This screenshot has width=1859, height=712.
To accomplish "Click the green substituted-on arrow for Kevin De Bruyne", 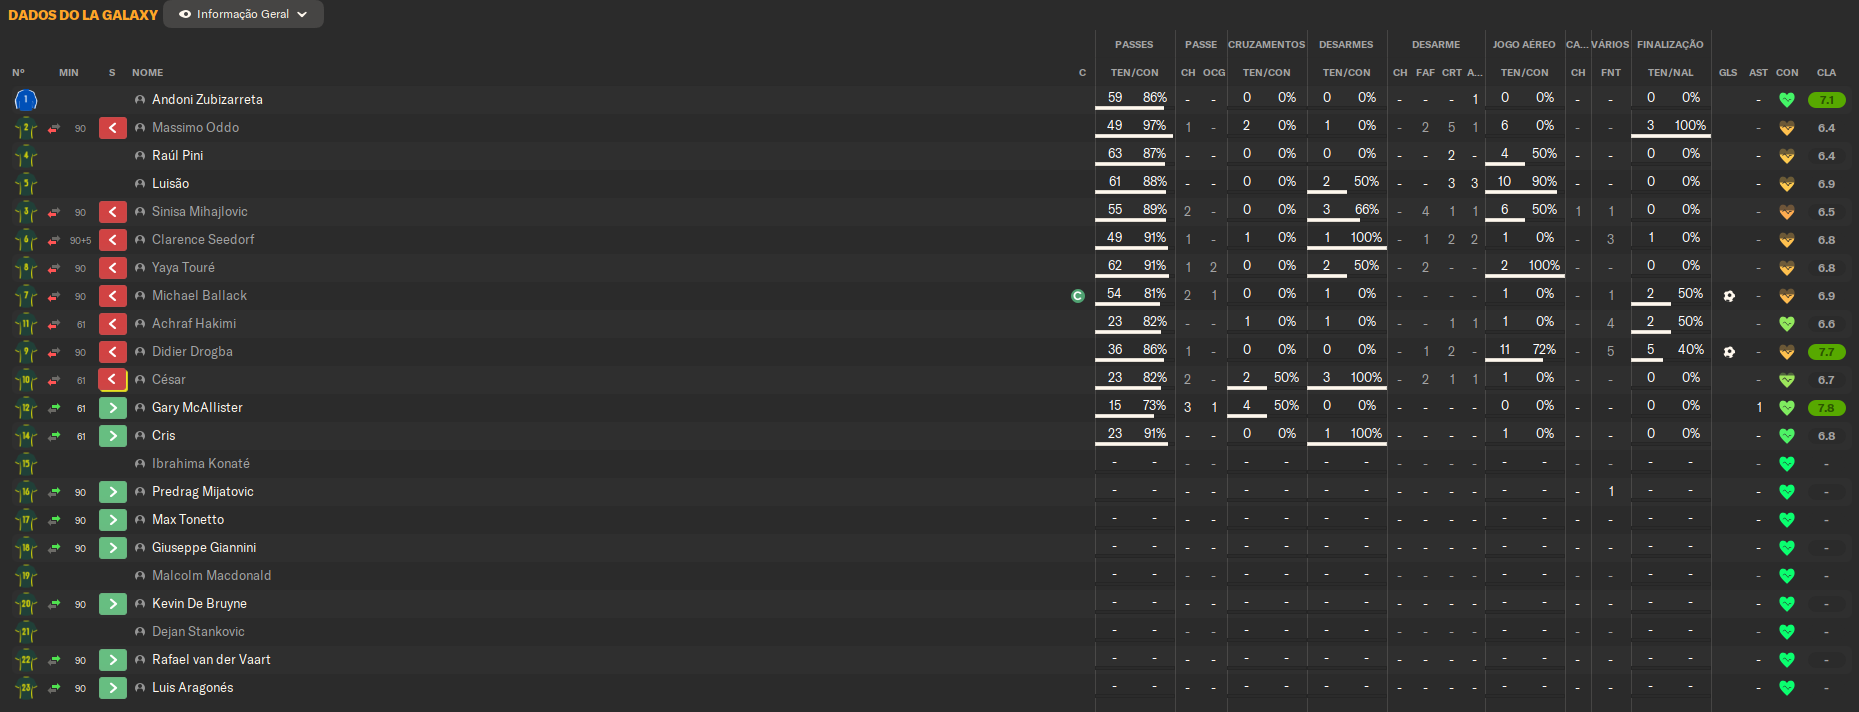I will point(113,604).
